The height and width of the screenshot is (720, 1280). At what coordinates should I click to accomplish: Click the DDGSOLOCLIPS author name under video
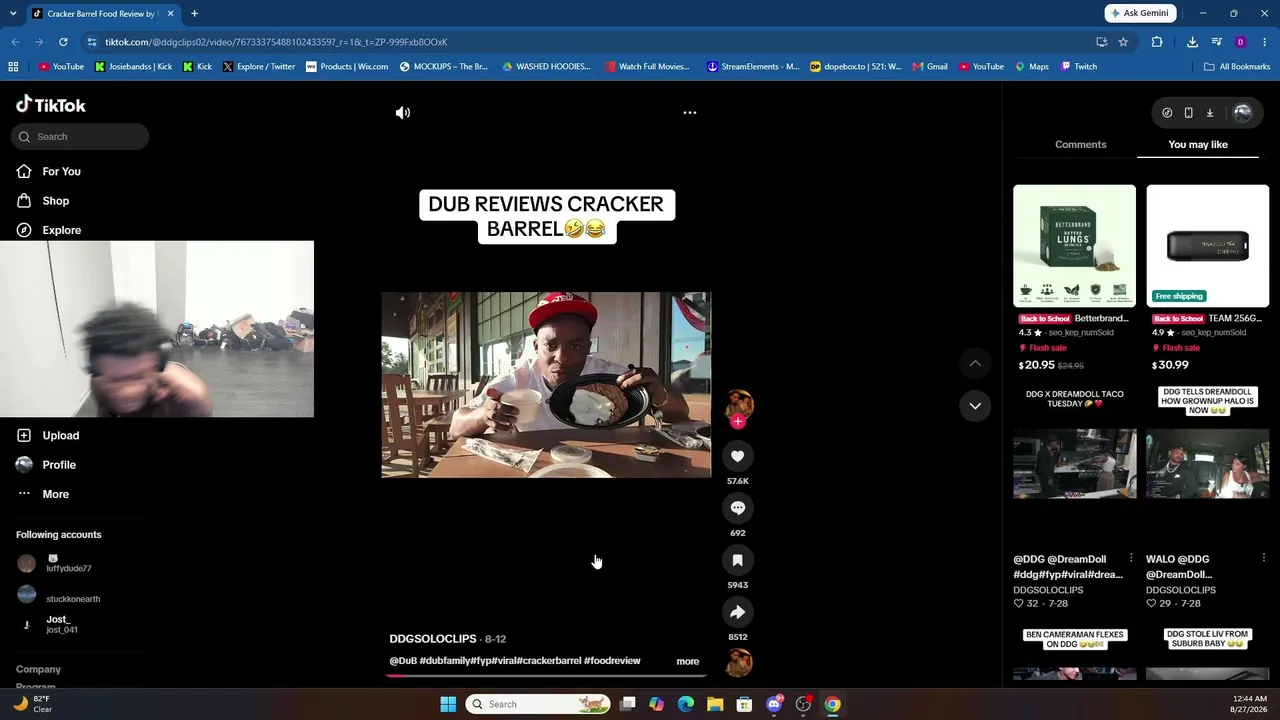[433, 639]
